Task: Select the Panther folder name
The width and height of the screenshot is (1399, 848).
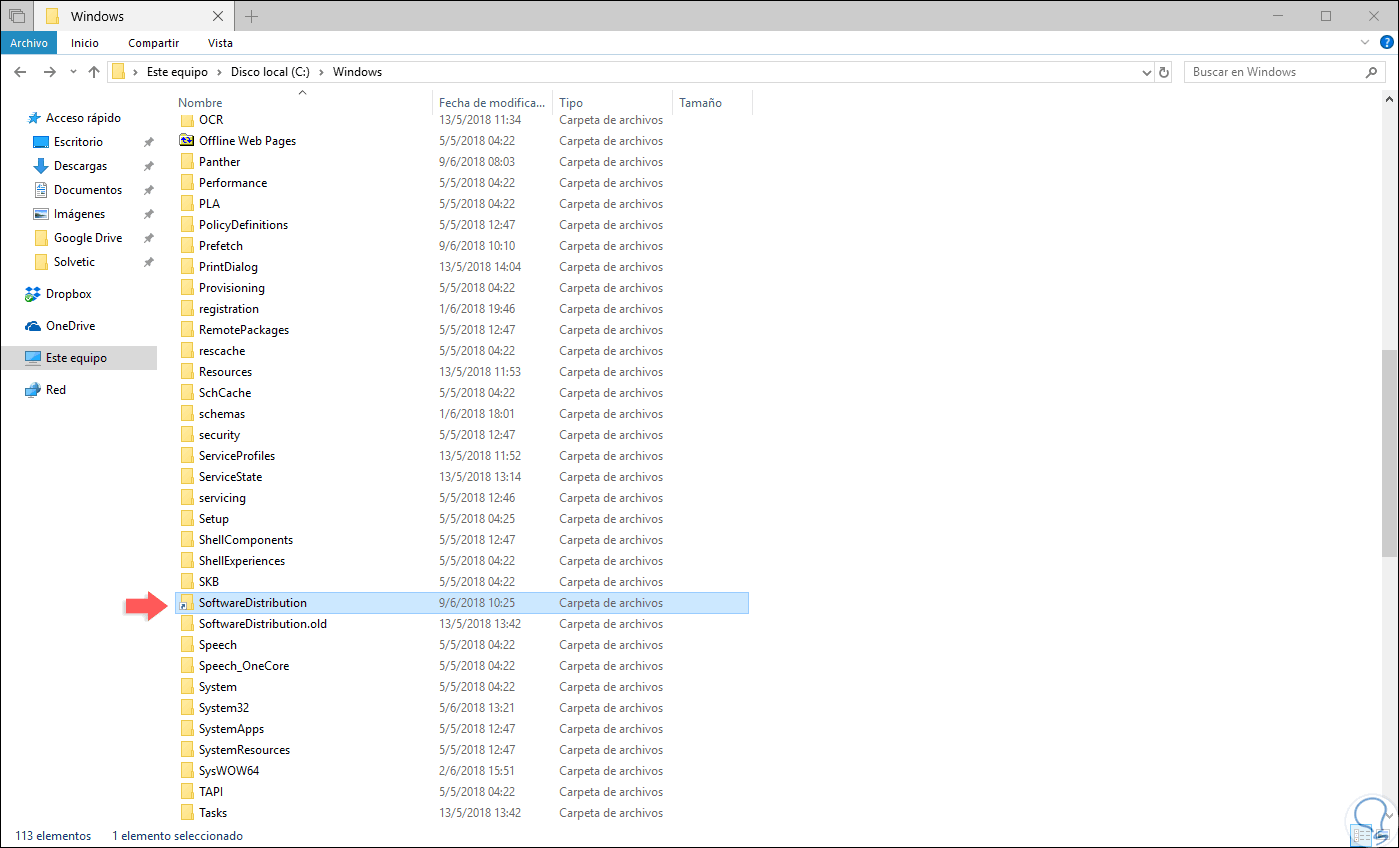Action: [x=220, y=162]
